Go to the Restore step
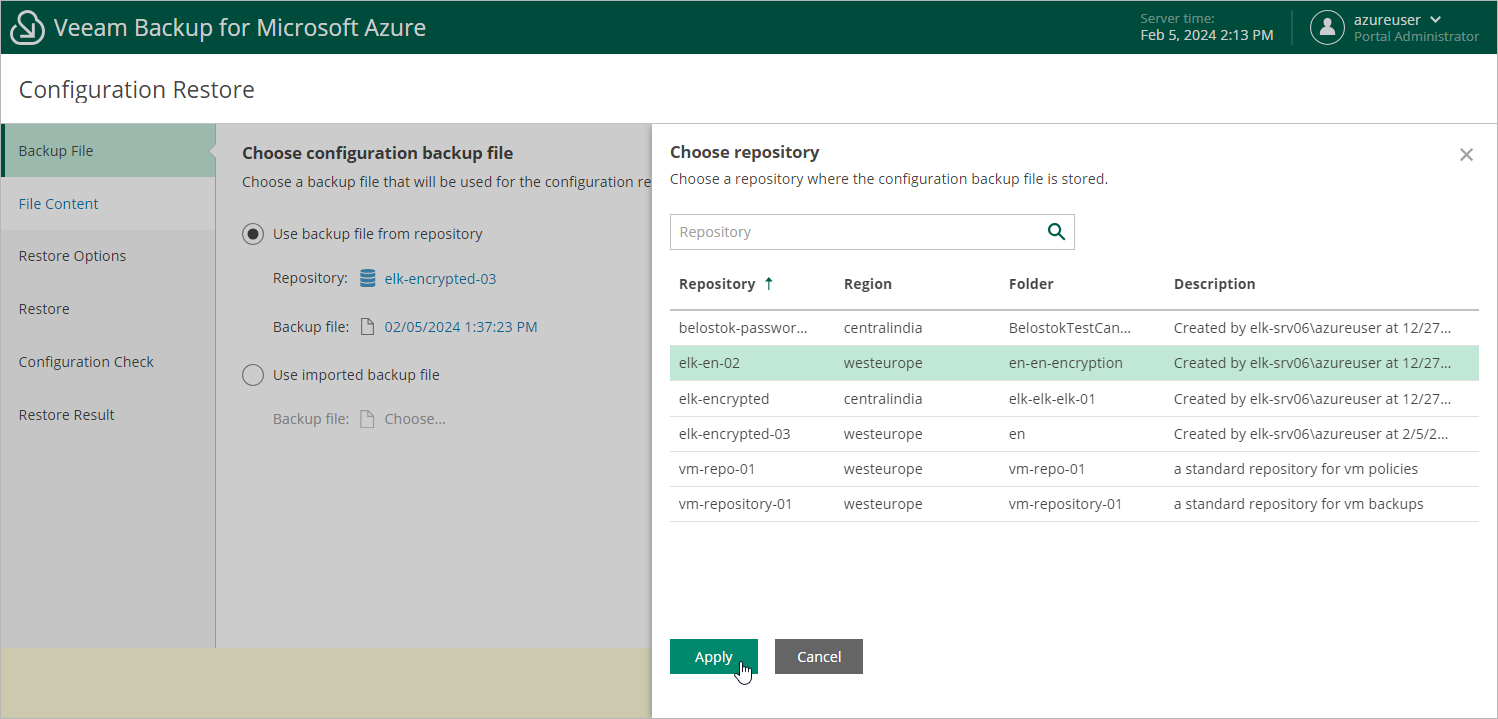 108,309
